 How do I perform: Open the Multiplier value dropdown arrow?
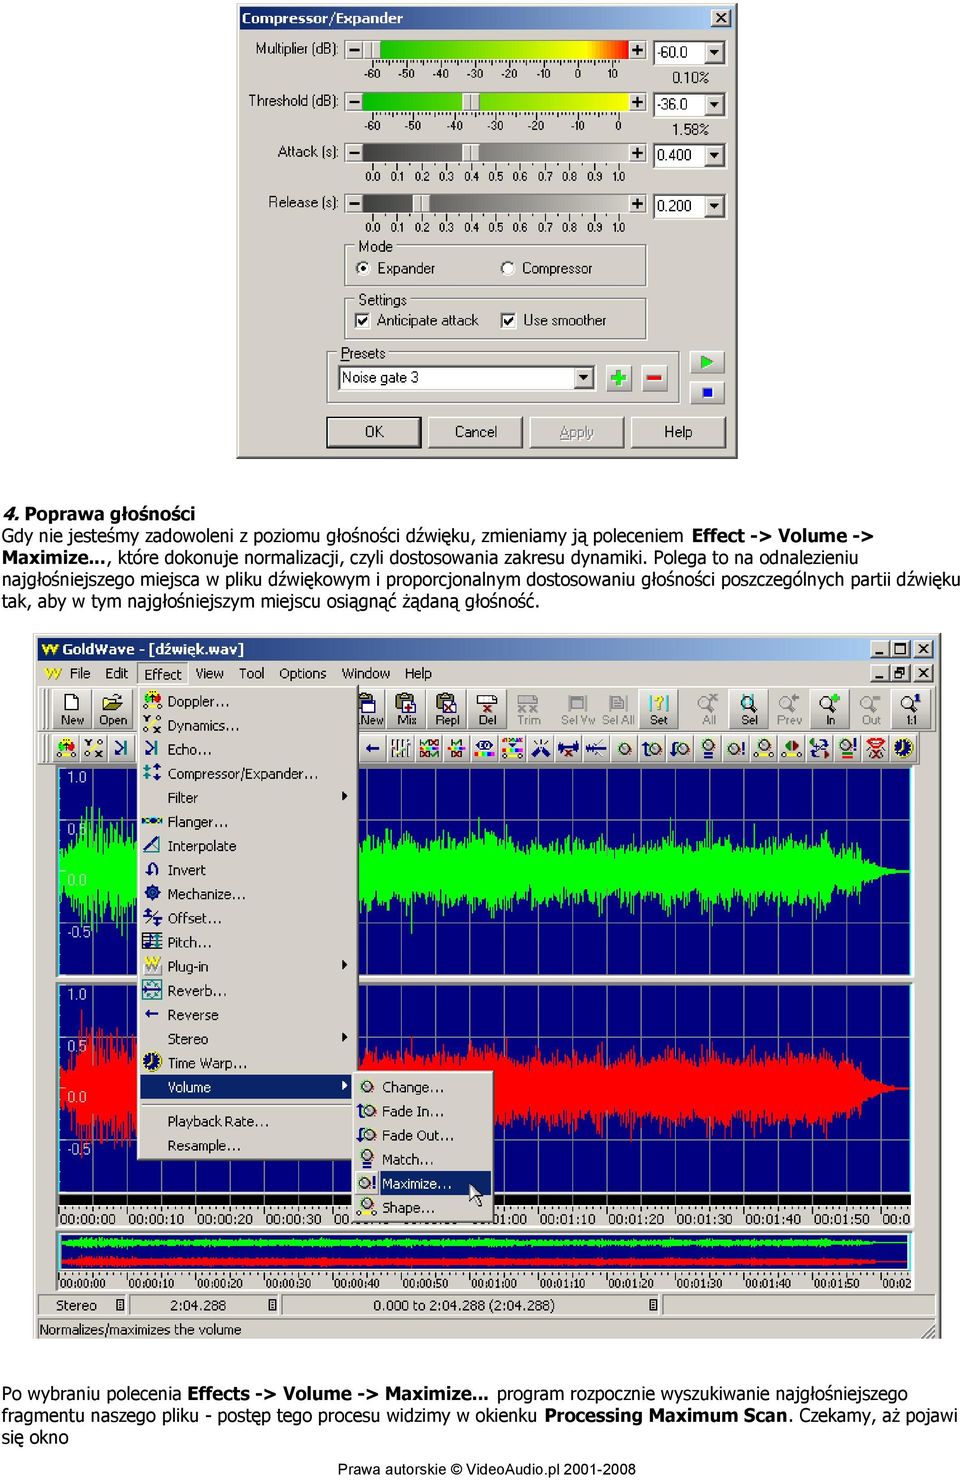(x=714, y=52)
